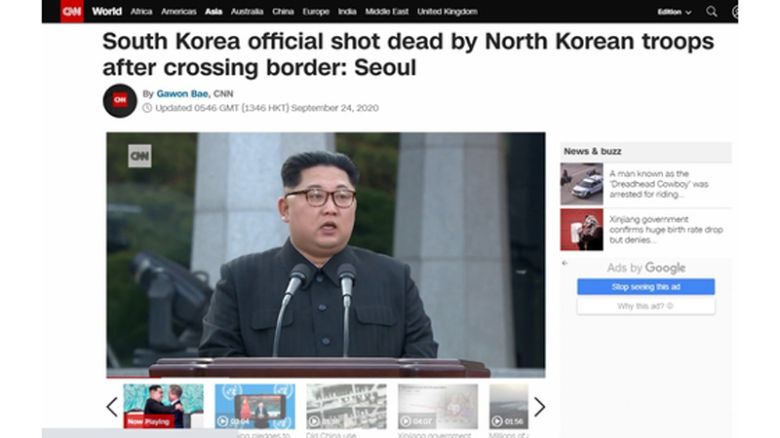
Task: Open author Gawon Bae's profile link
Action: [x=182, y=94]
